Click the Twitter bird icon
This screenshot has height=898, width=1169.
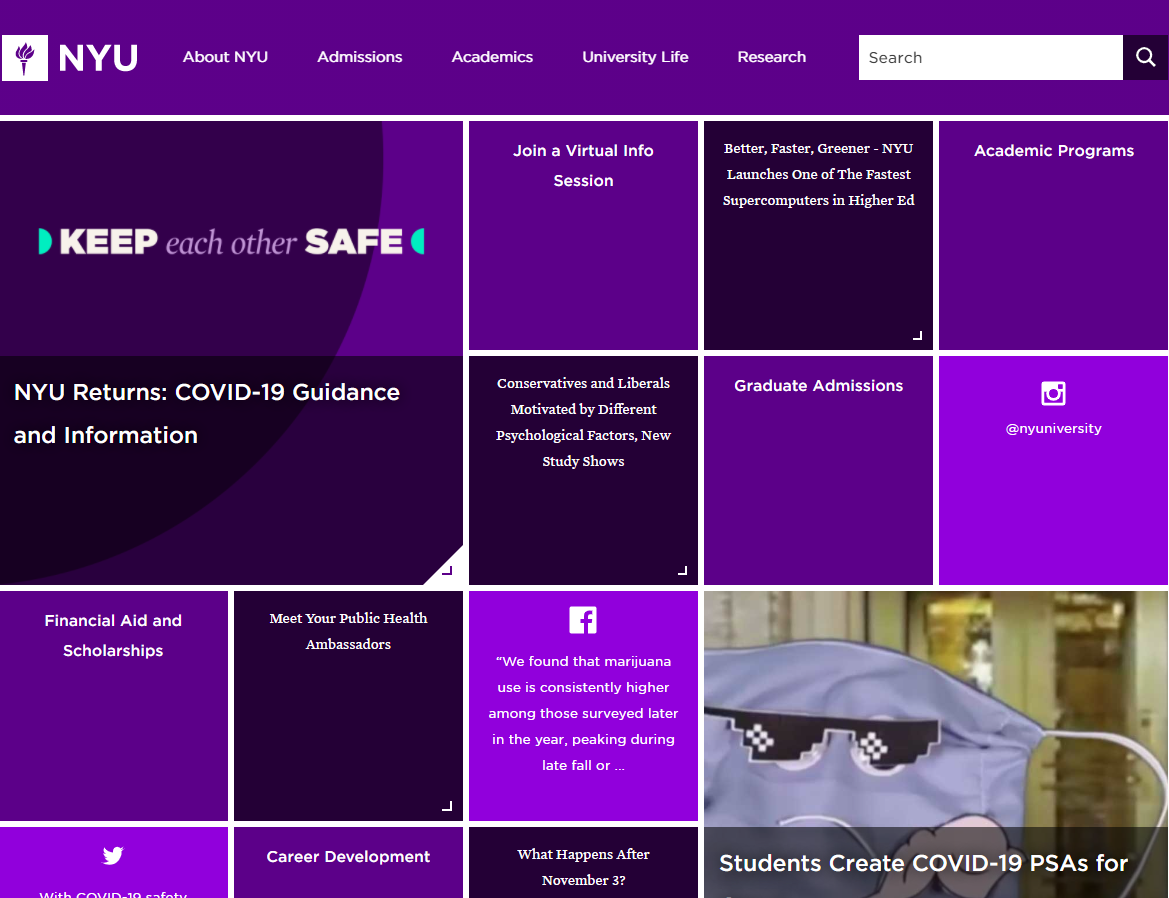click(x=113, y=855)
